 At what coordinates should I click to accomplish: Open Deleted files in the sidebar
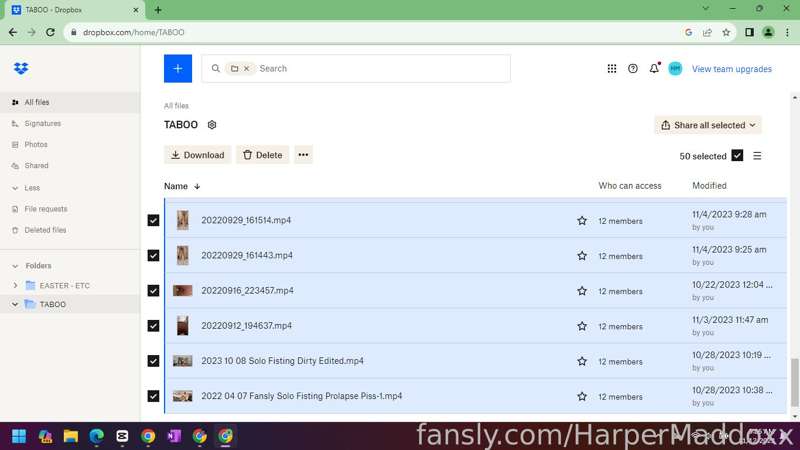[45, 230]
